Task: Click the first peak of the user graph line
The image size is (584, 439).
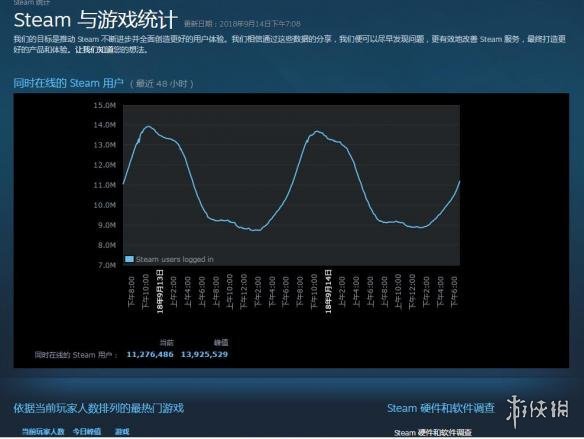Action: [148, 126]
